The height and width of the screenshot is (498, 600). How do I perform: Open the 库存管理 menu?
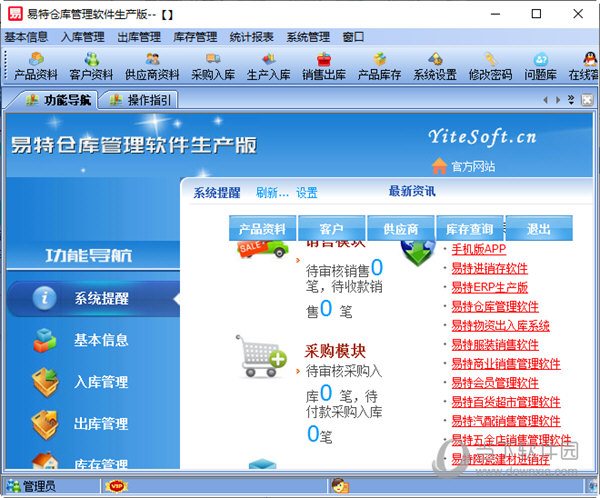tap(195, 37)
